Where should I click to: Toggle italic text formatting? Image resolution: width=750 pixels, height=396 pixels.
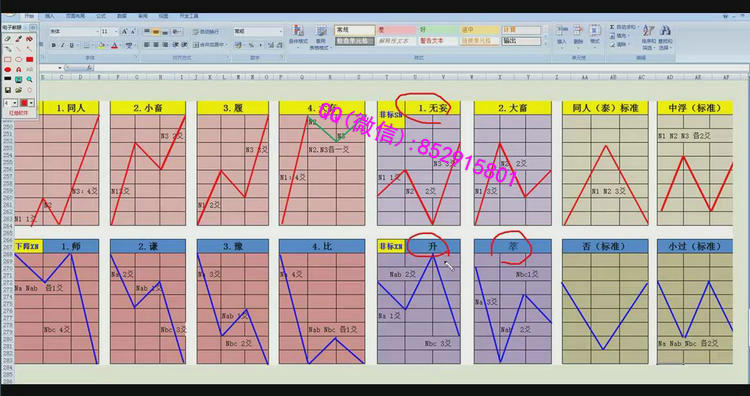63,45
